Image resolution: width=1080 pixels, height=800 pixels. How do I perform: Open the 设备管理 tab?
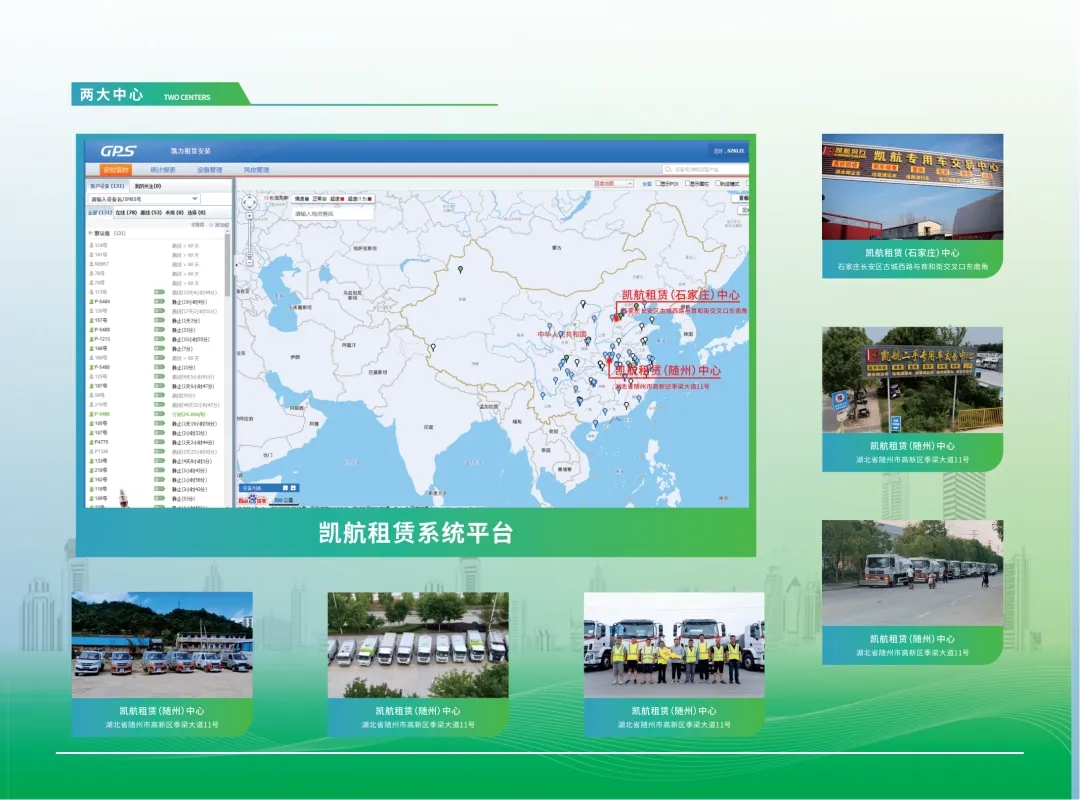209,170
